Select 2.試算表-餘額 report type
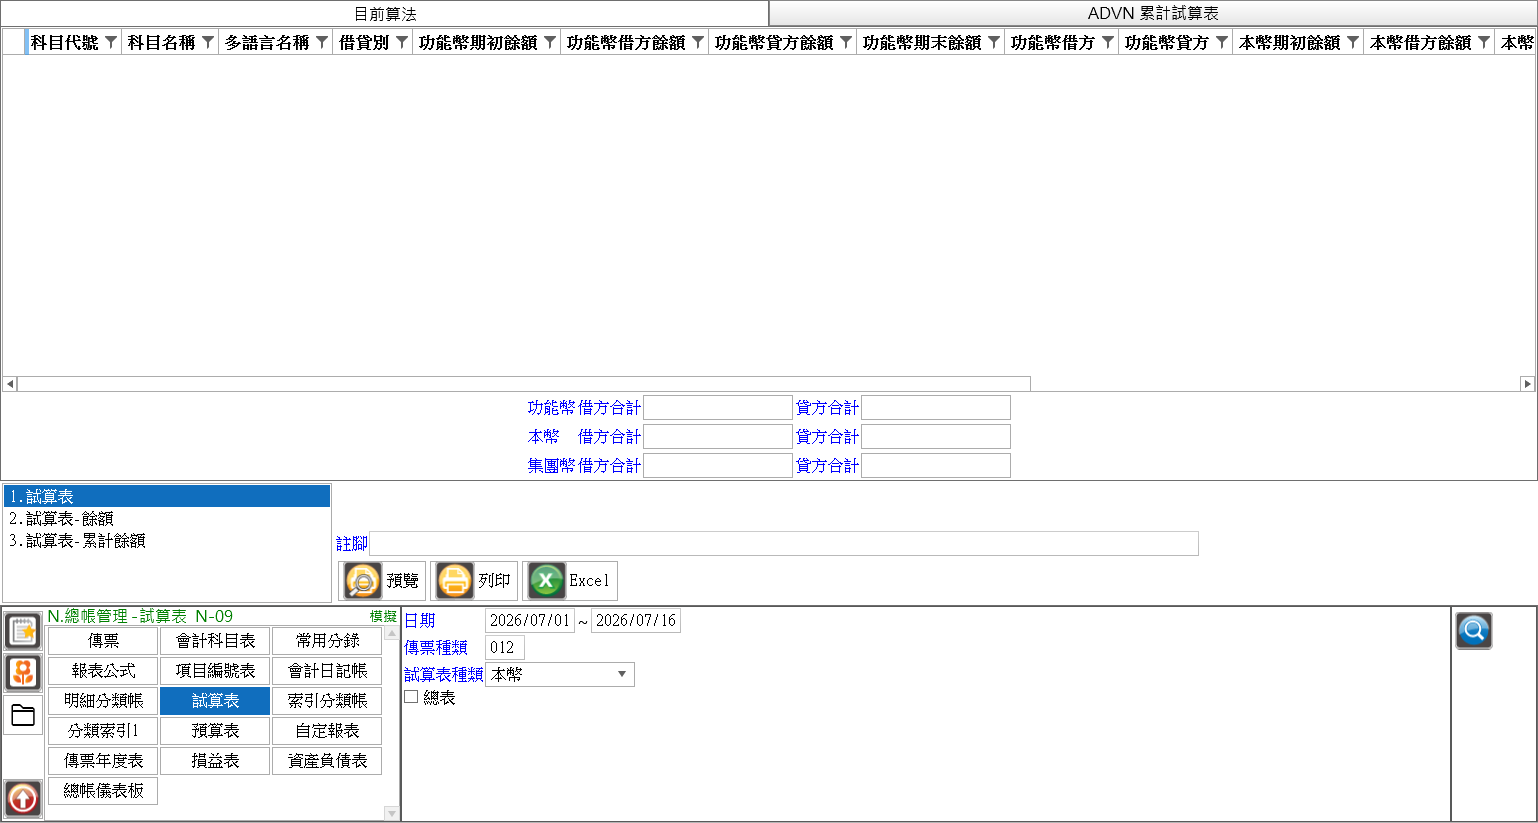The height and width of the screenshot is (823, 1538). 167,519
